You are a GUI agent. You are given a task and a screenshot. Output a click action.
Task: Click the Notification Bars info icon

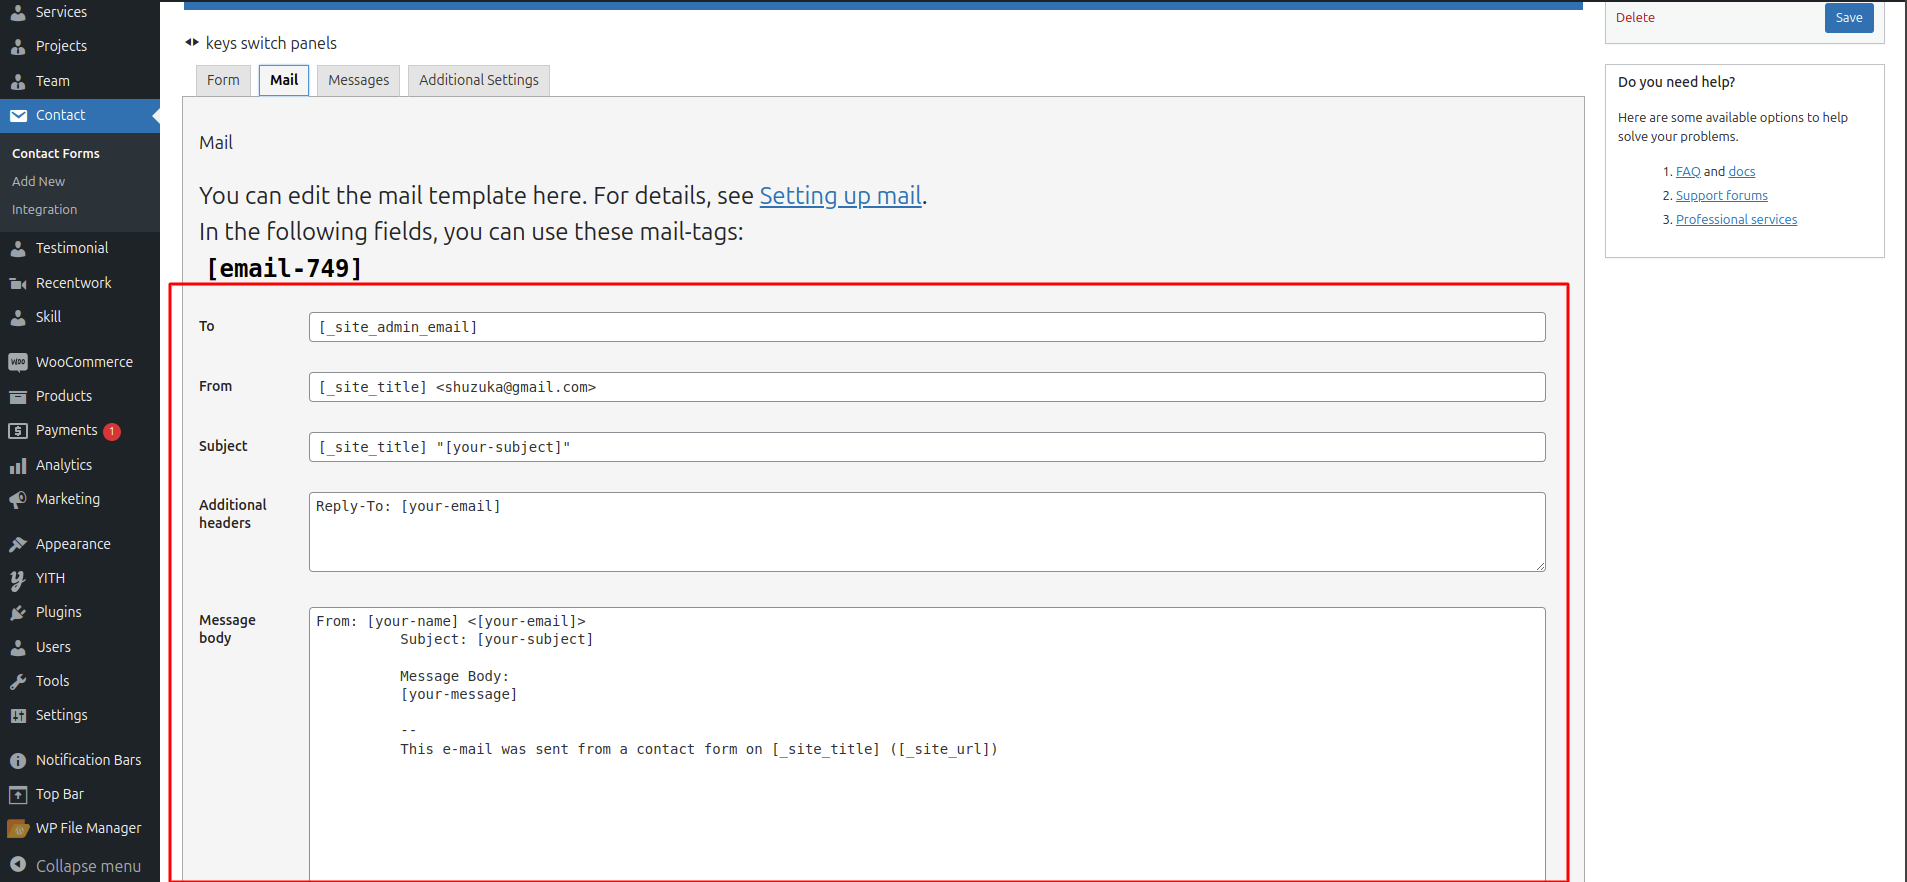pos(18,760)
